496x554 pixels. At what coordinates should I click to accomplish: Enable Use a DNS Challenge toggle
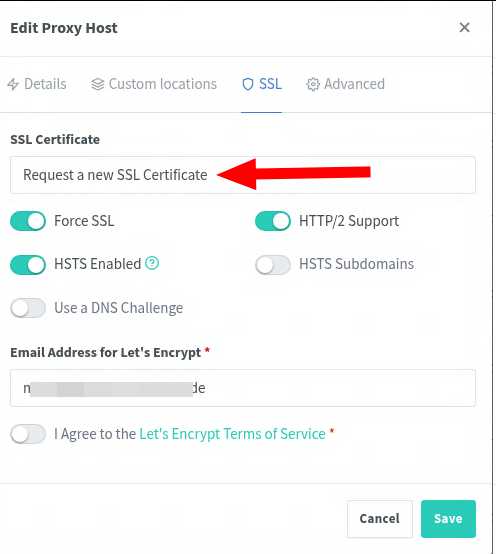pyautogui.click(x=28, y=308)
